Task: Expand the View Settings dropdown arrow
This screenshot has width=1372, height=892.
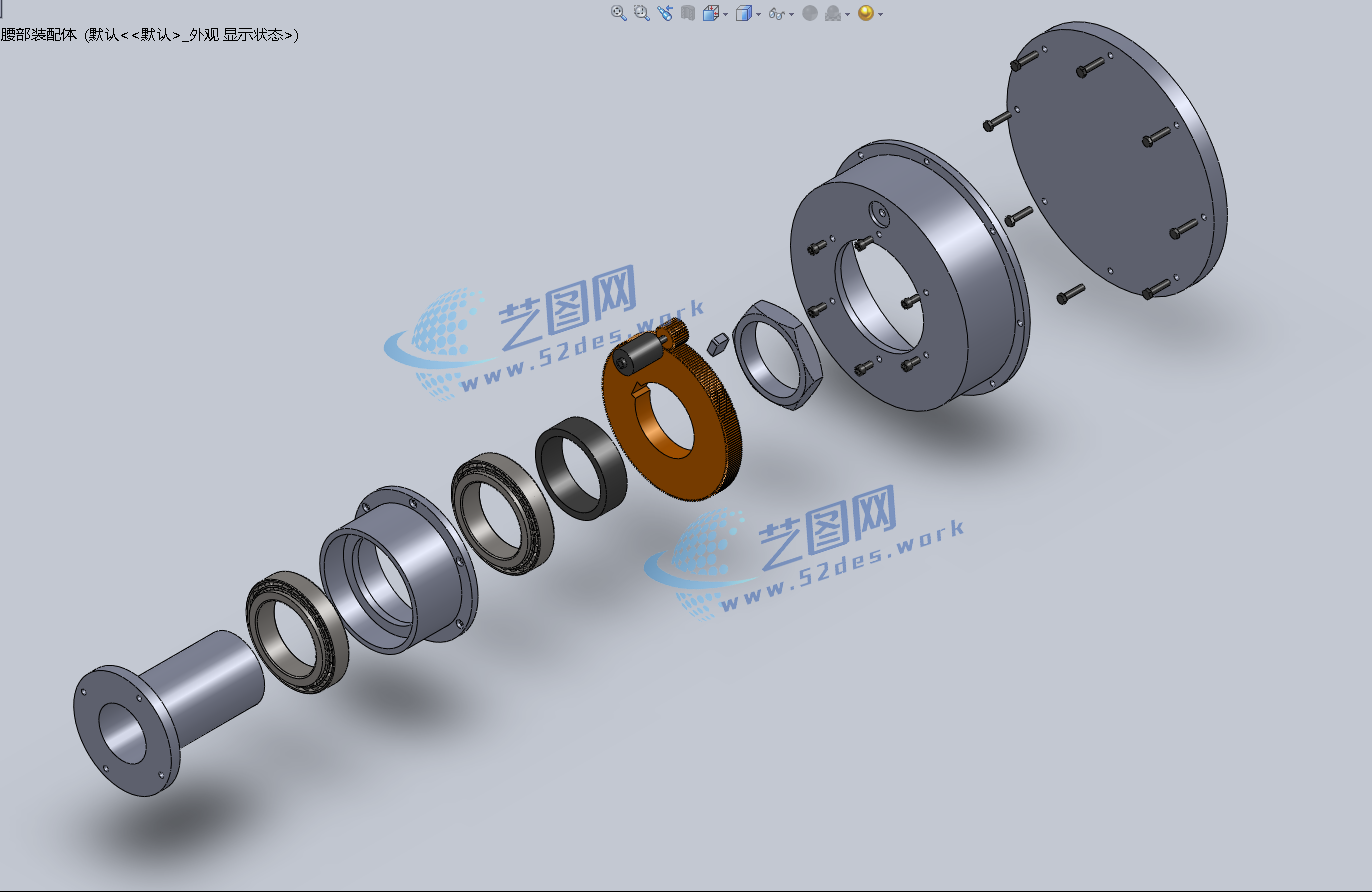Action: [880, 14]
